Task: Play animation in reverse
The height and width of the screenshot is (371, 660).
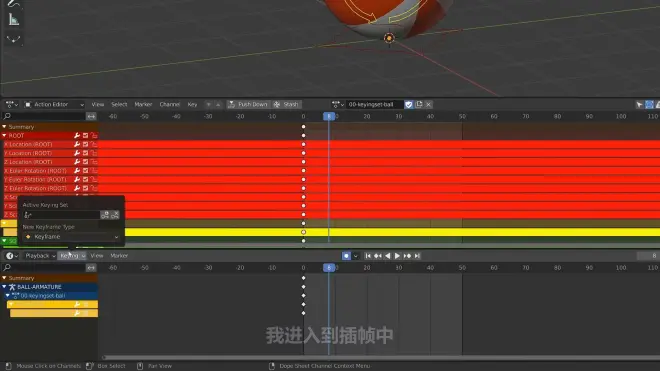Action: 388,256
